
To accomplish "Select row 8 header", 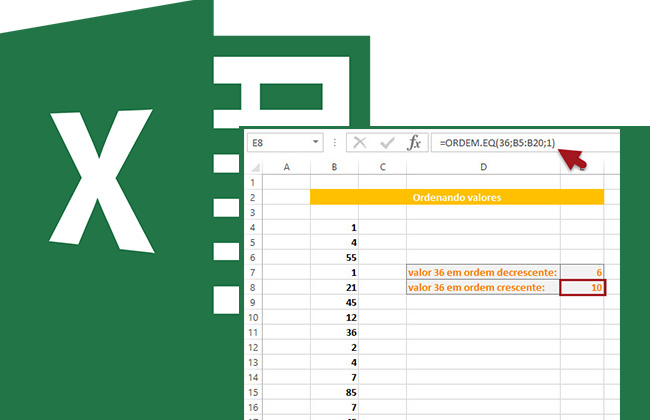I will 253,287.
